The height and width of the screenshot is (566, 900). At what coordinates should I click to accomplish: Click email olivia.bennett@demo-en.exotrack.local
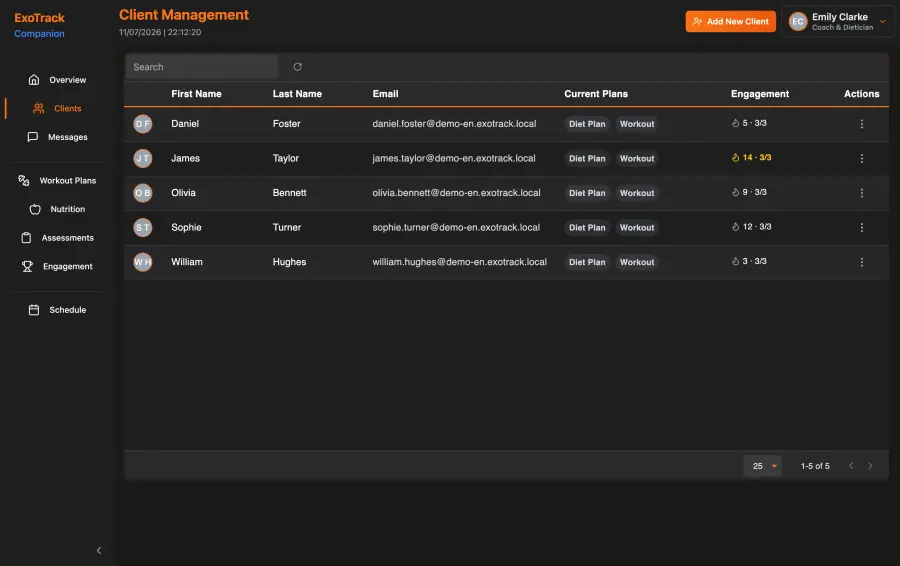456,192
